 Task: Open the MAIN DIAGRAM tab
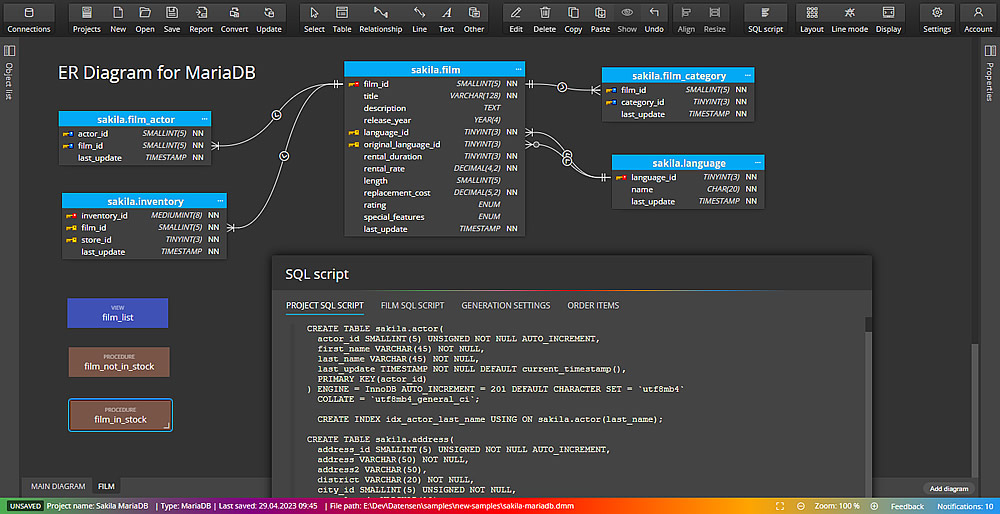[58, 487]
